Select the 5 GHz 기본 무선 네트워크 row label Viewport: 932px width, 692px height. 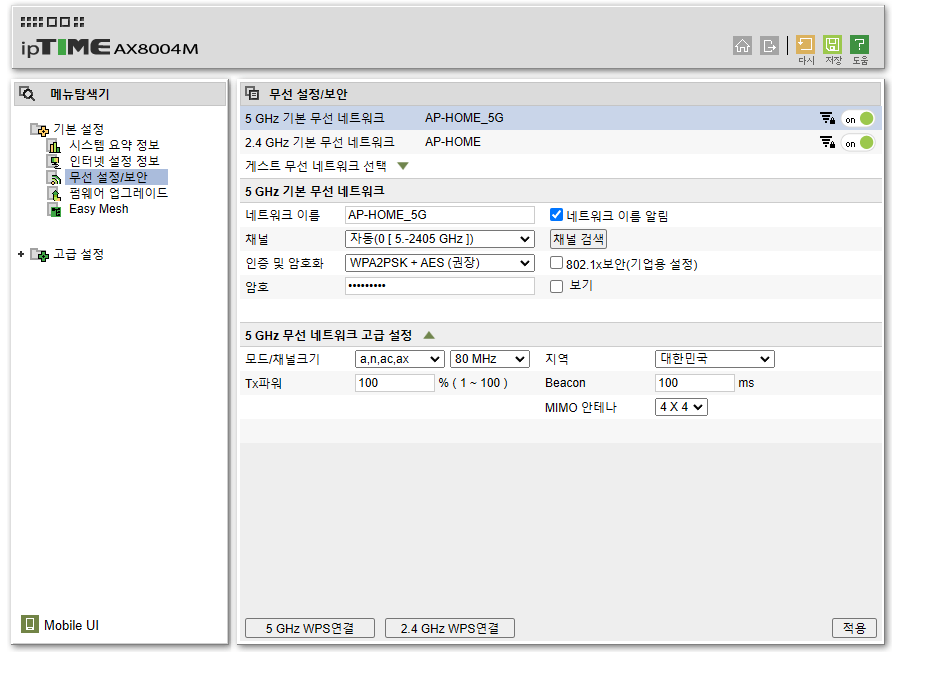pyautogui.click(x=314, y=118)
